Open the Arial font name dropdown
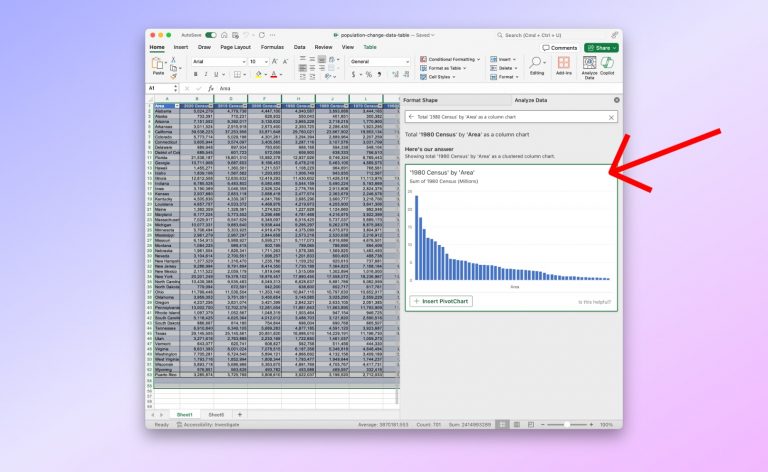 point(242,61)
